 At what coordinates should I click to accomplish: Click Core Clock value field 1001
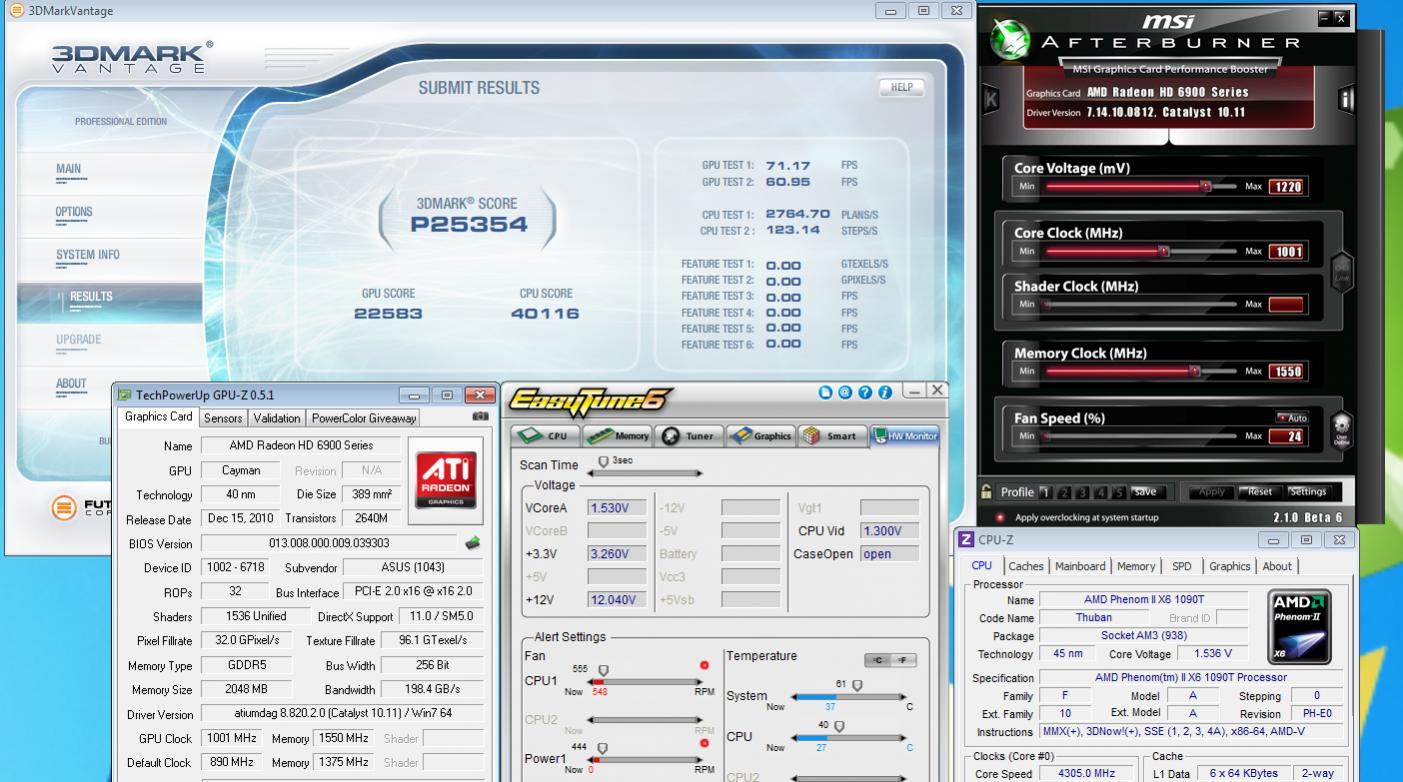click(x=1287, y=251)
